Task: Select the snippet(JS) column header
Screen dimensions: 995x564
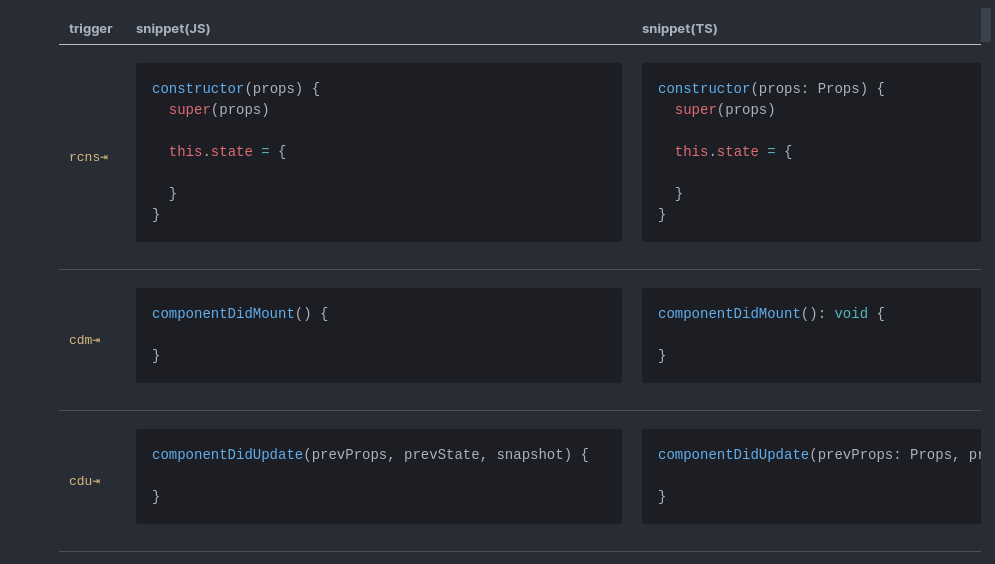Action: click(x=173, y=28)
